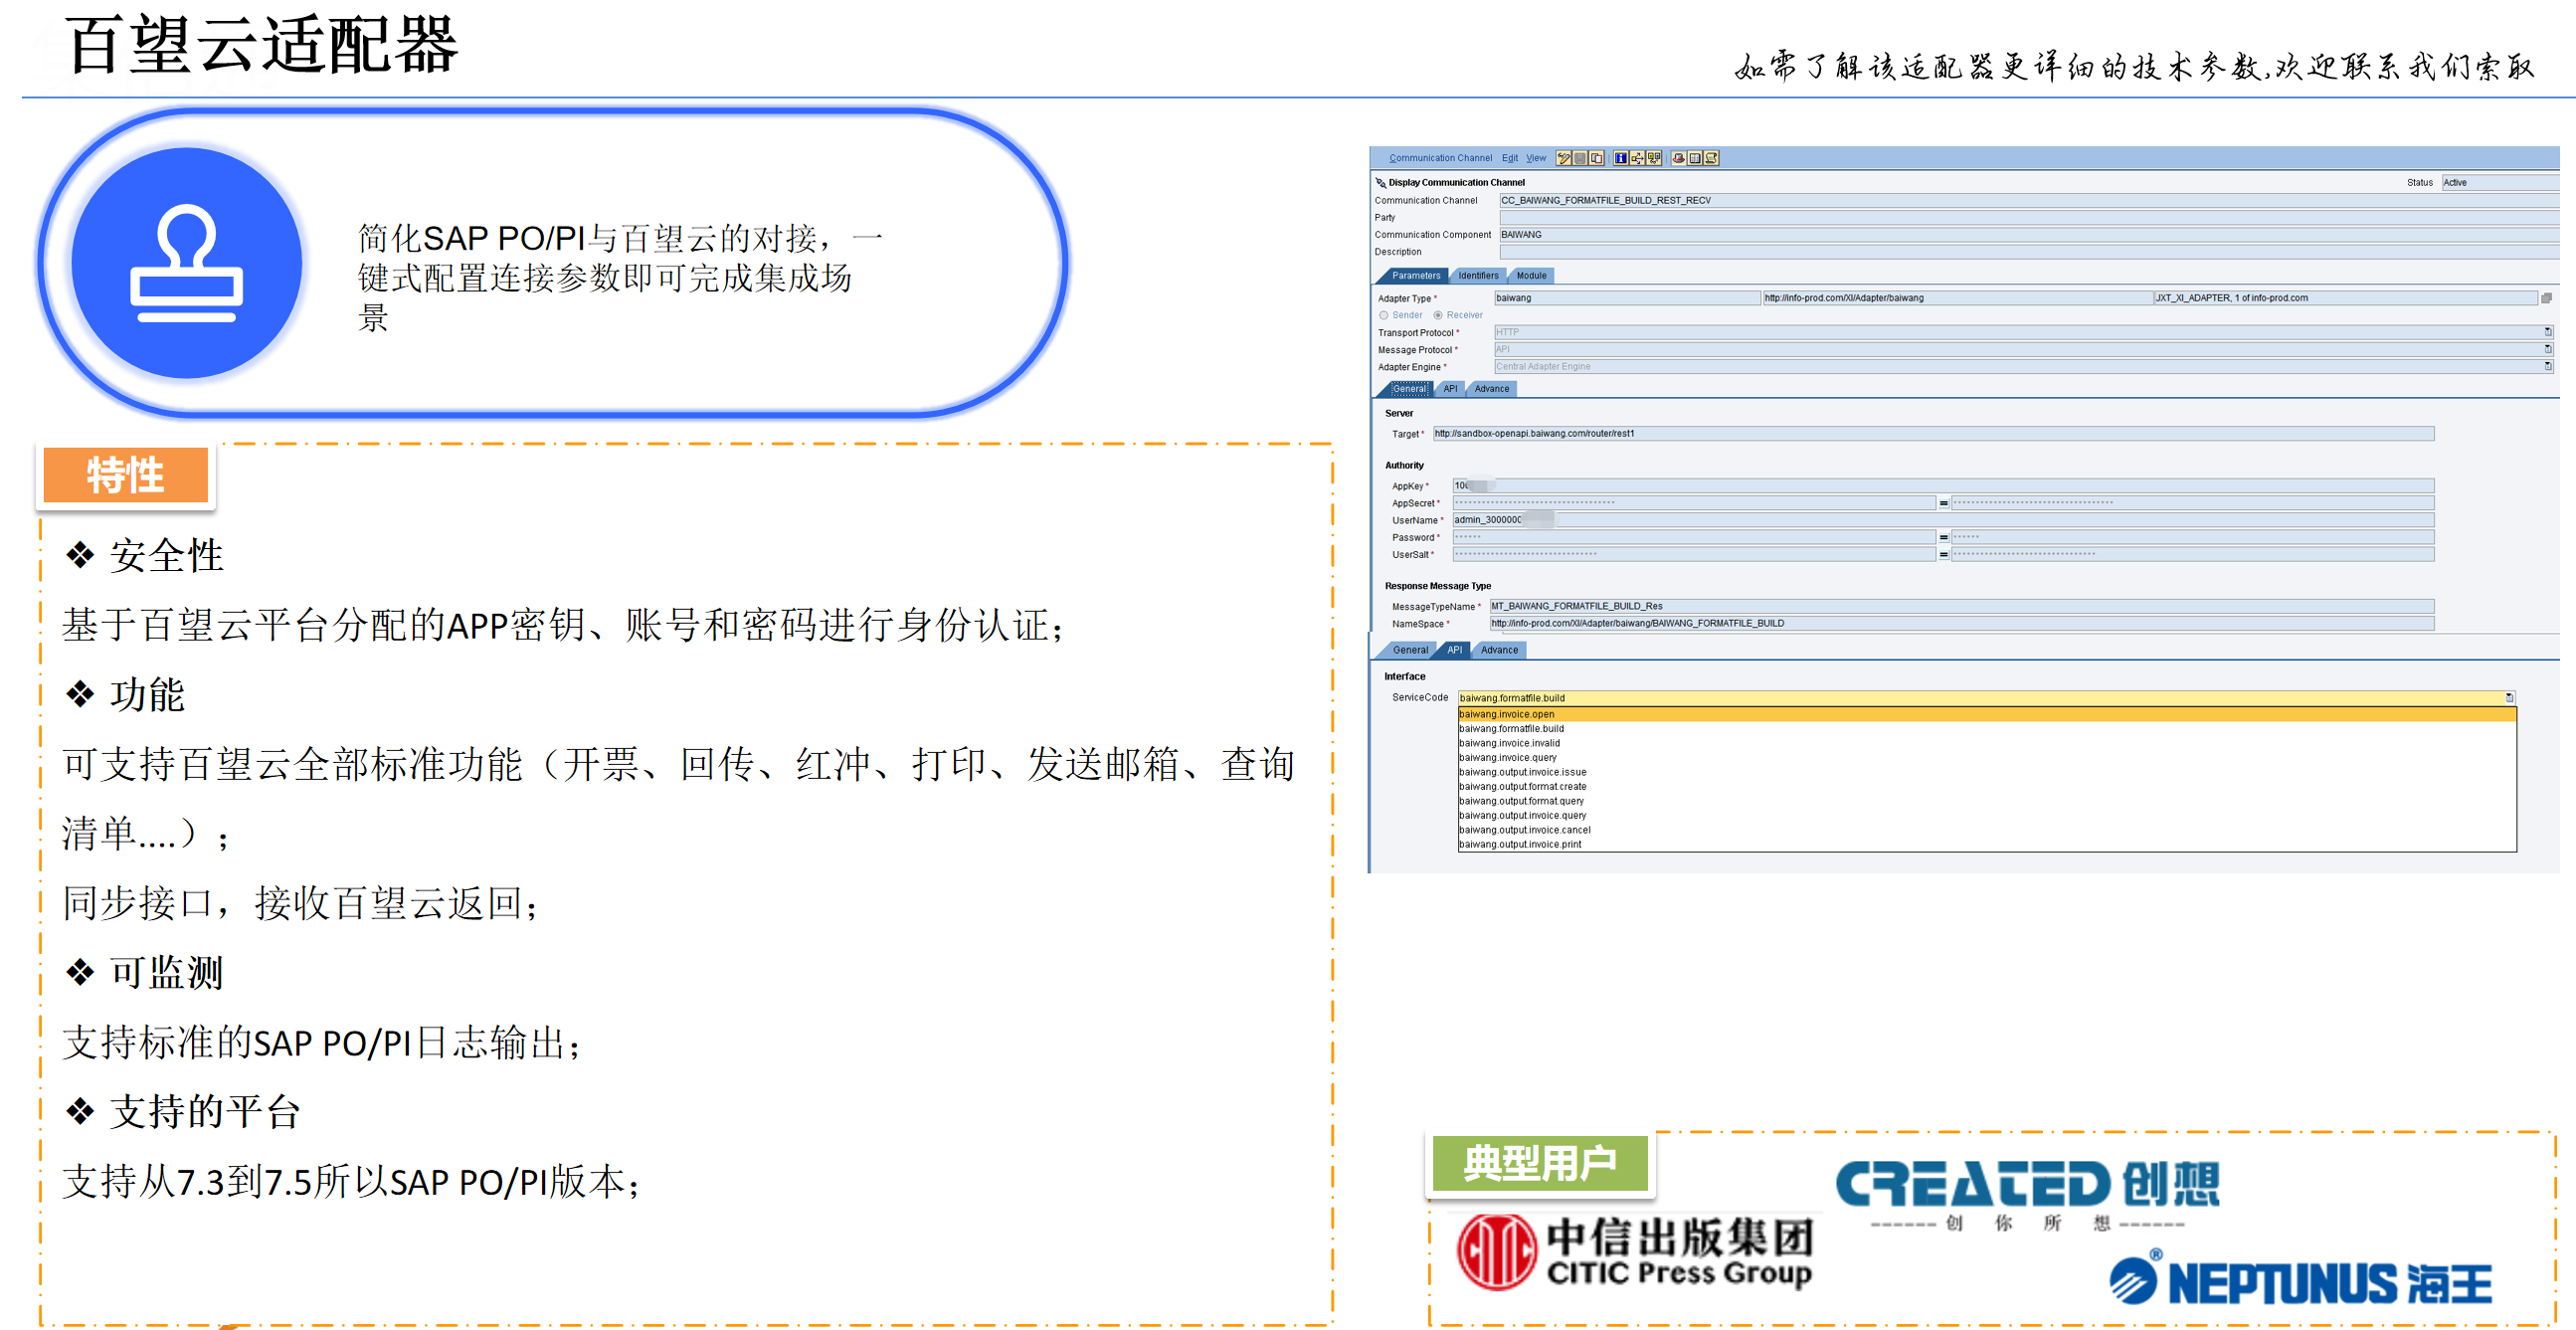Click the equals icon next to Password
Screen dimensions: 2576x1330
(1943, 537)
